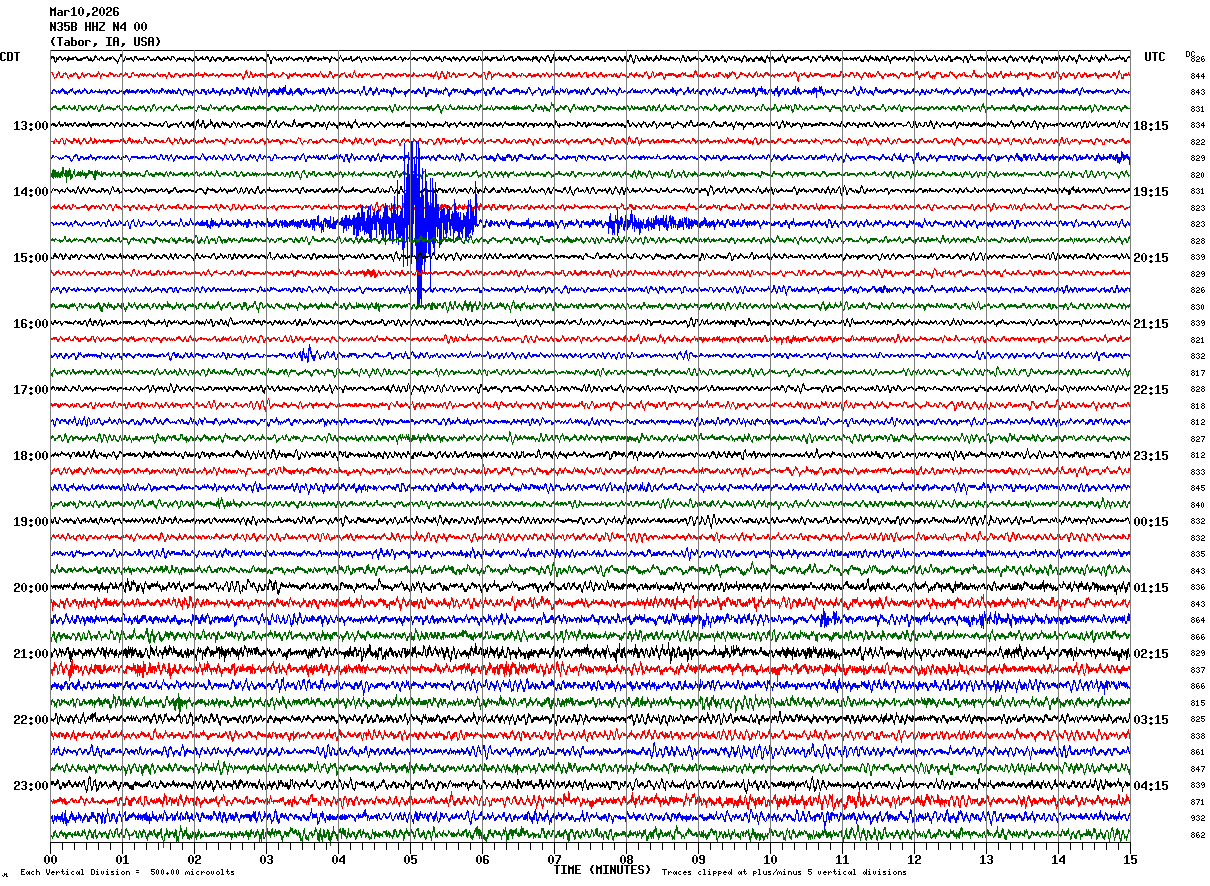Click the 15 minute tick label on the bottom axis
The width and height of the screenshot is (1210, 886).
[1130, 859]
